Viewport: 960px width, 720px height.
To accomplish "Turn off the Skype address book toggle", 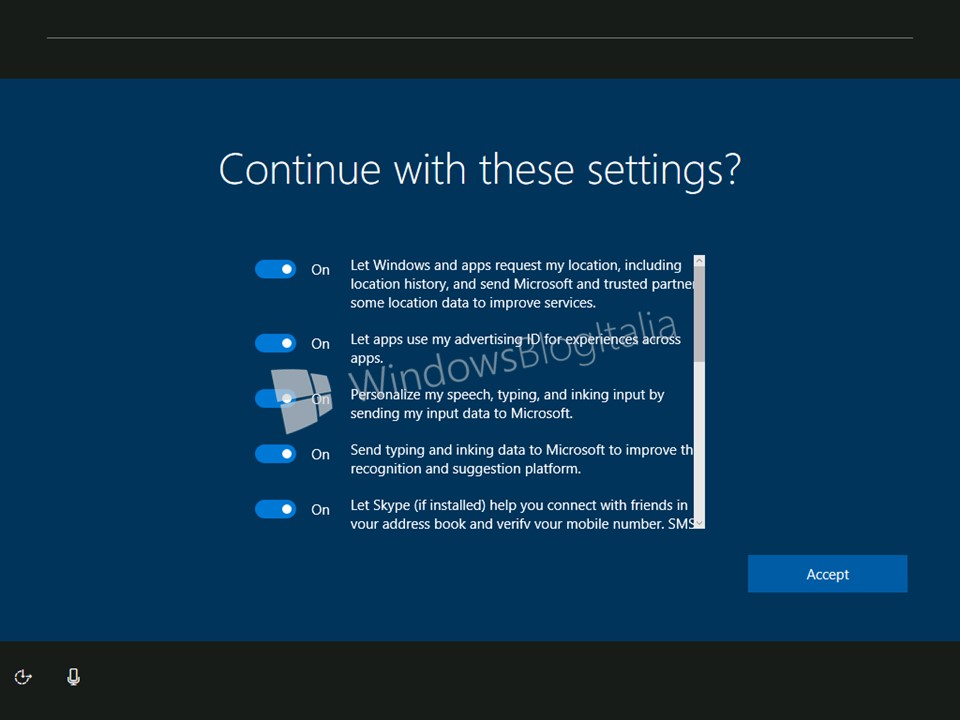I will [276, 509].
